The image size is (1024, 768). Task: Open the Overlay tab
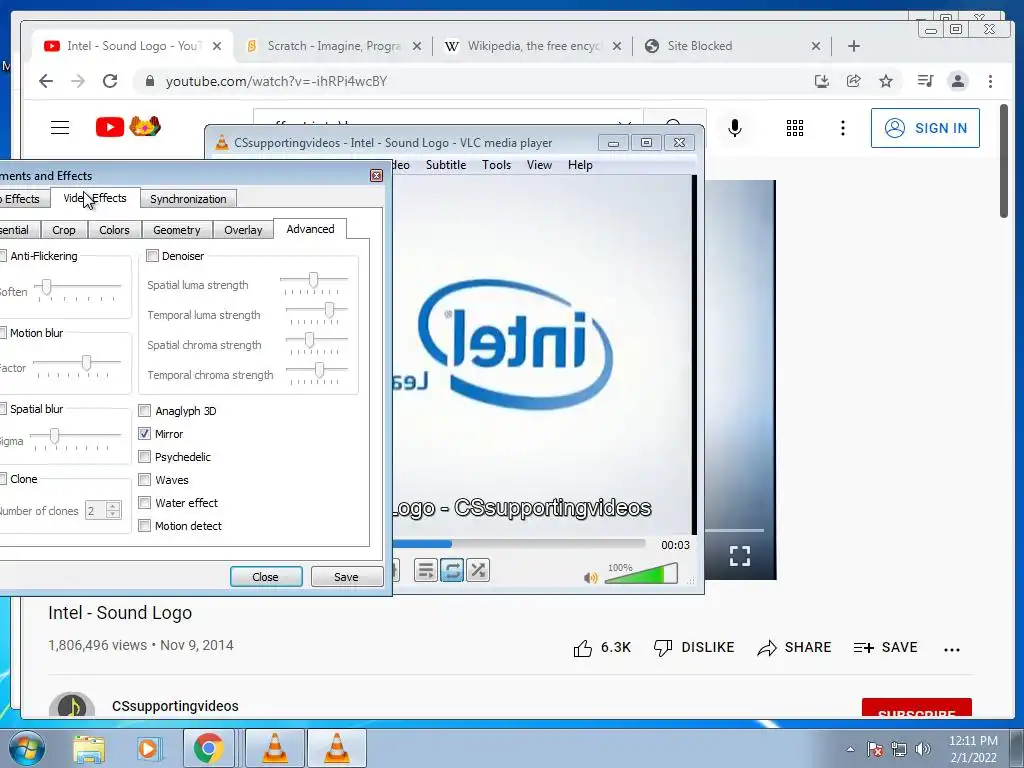(243, 230)
